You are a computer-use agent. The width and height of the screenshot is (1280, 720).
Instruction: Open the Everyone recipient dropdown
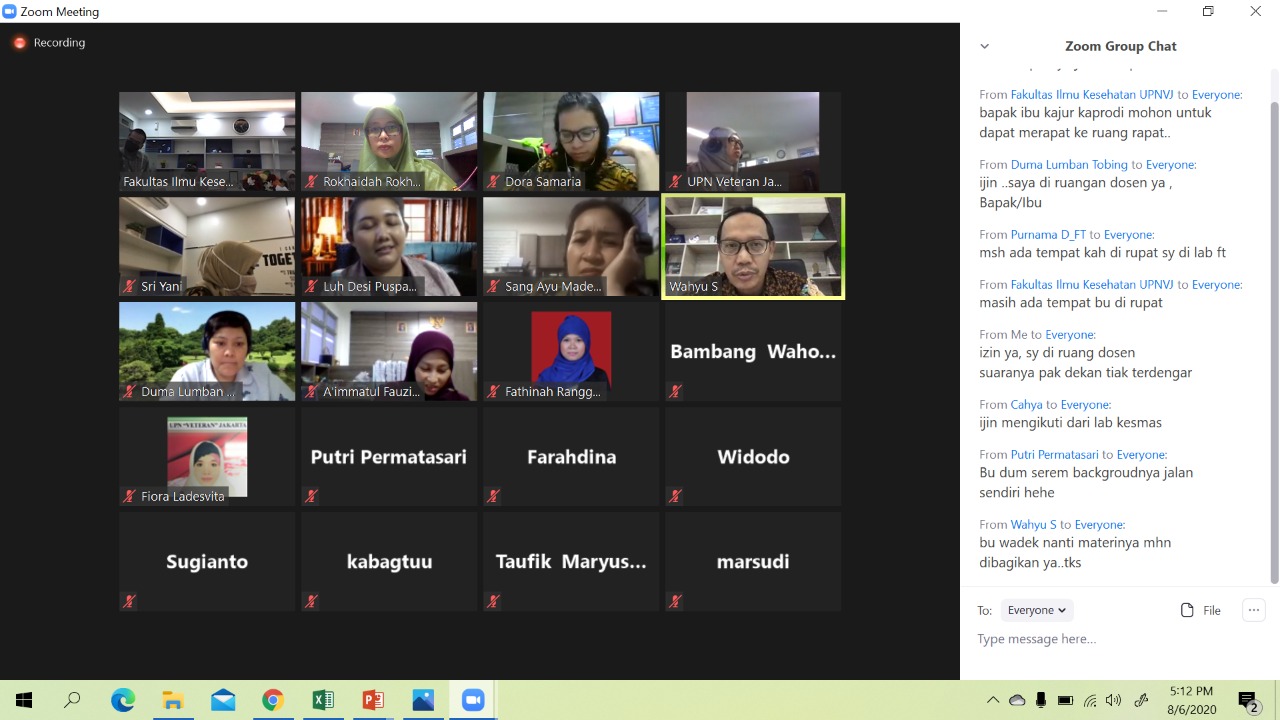coord(1036,610)
